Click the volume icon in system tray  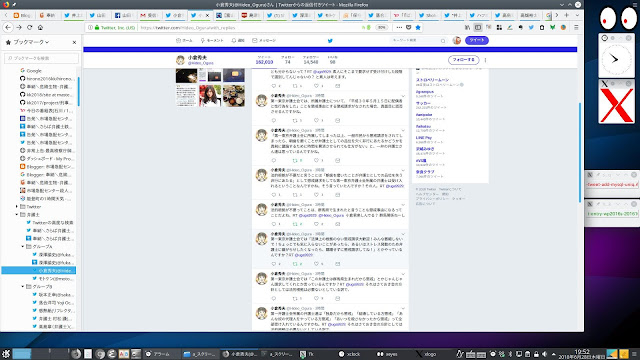pyautogui.click(x=544, y=354)
